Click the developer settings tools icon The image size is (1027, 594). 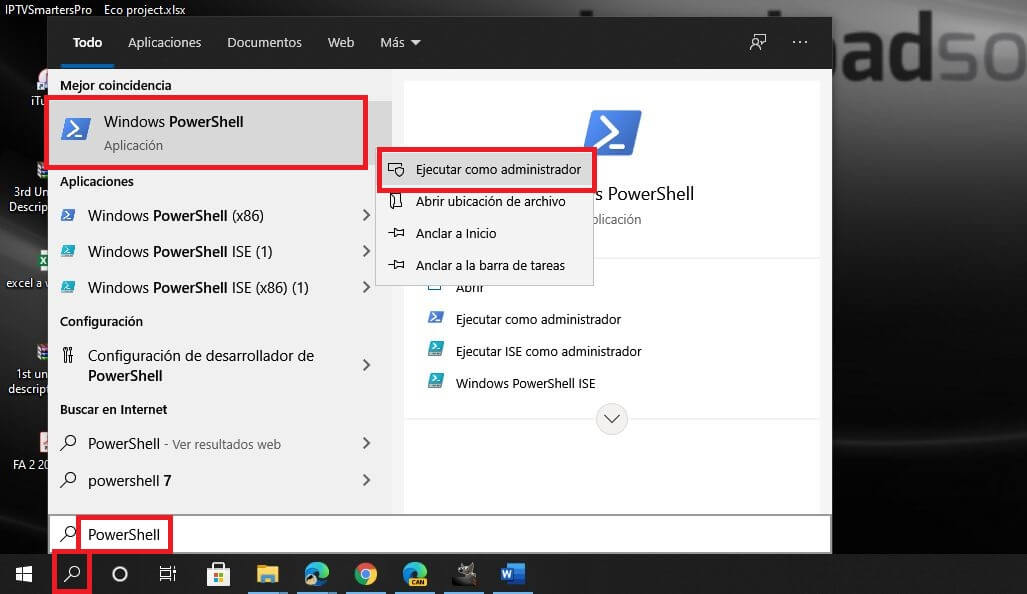67,356
